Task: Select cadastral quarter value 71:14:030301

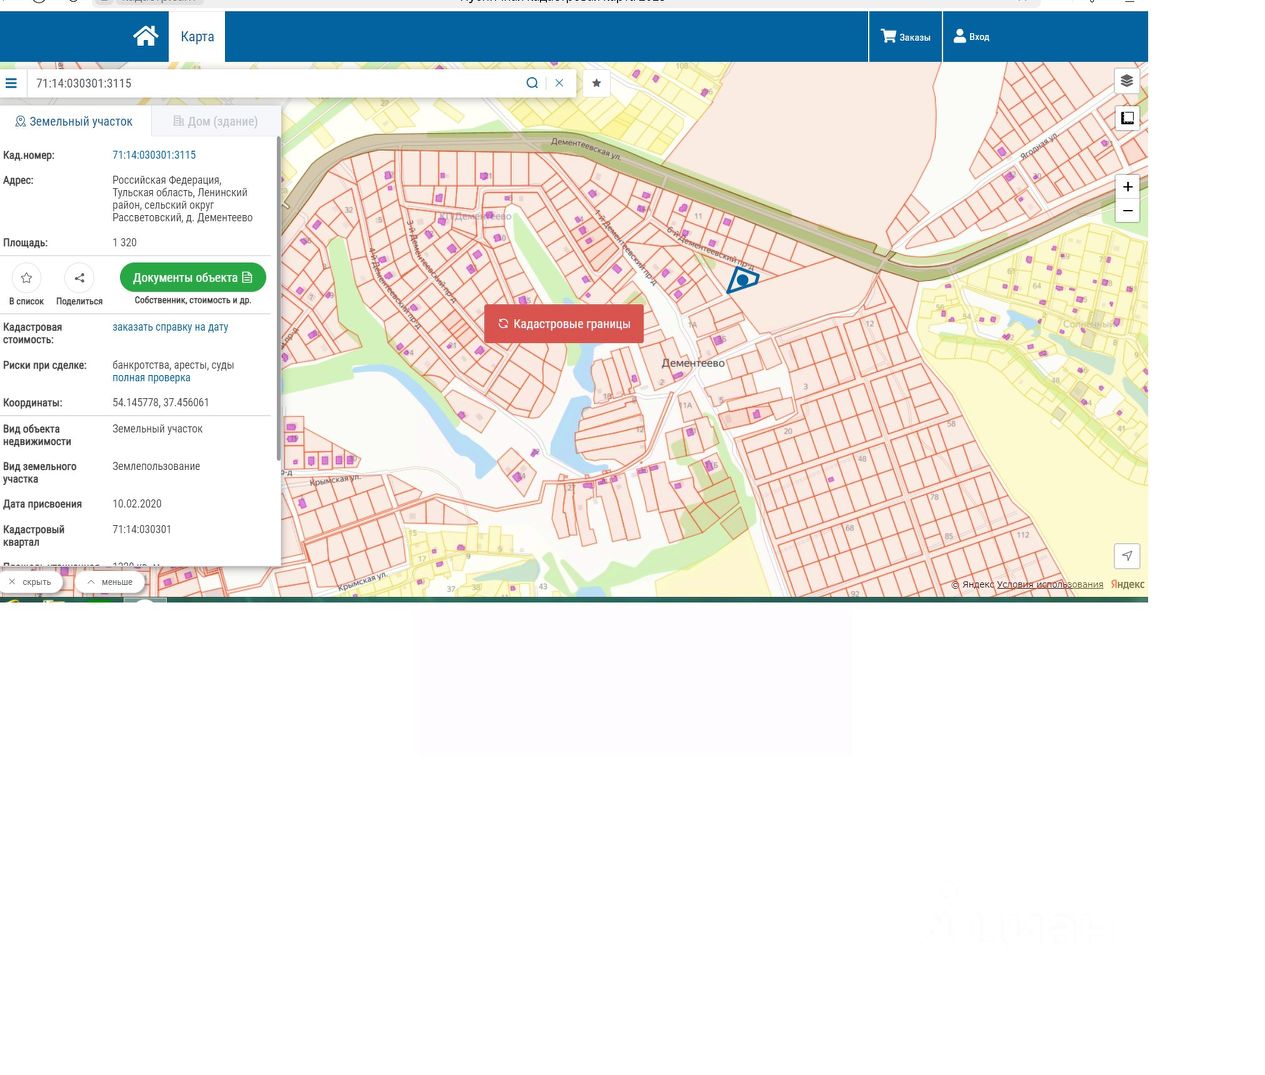Action: 142,530
